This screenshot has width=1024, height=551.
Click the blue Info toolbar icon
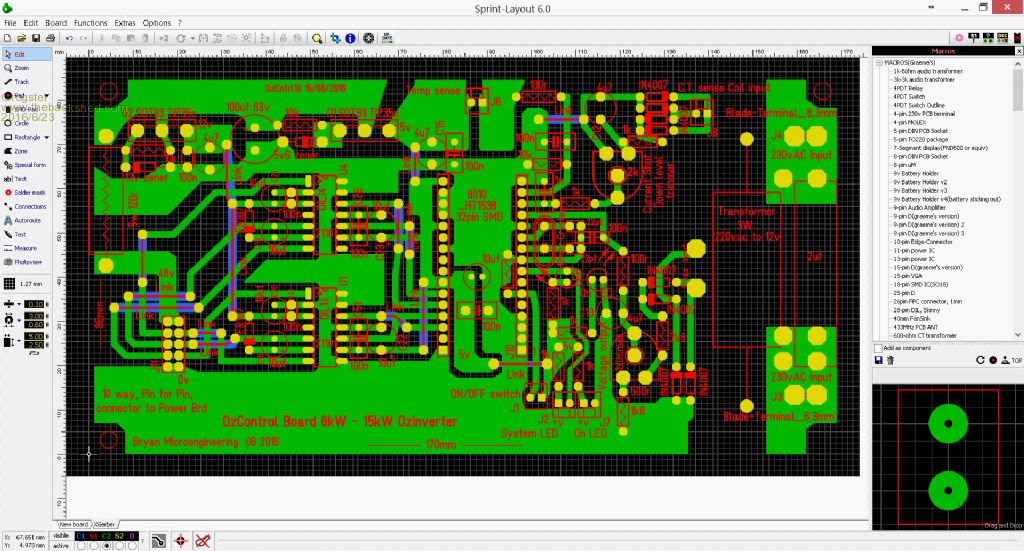(x=350, y=38)
